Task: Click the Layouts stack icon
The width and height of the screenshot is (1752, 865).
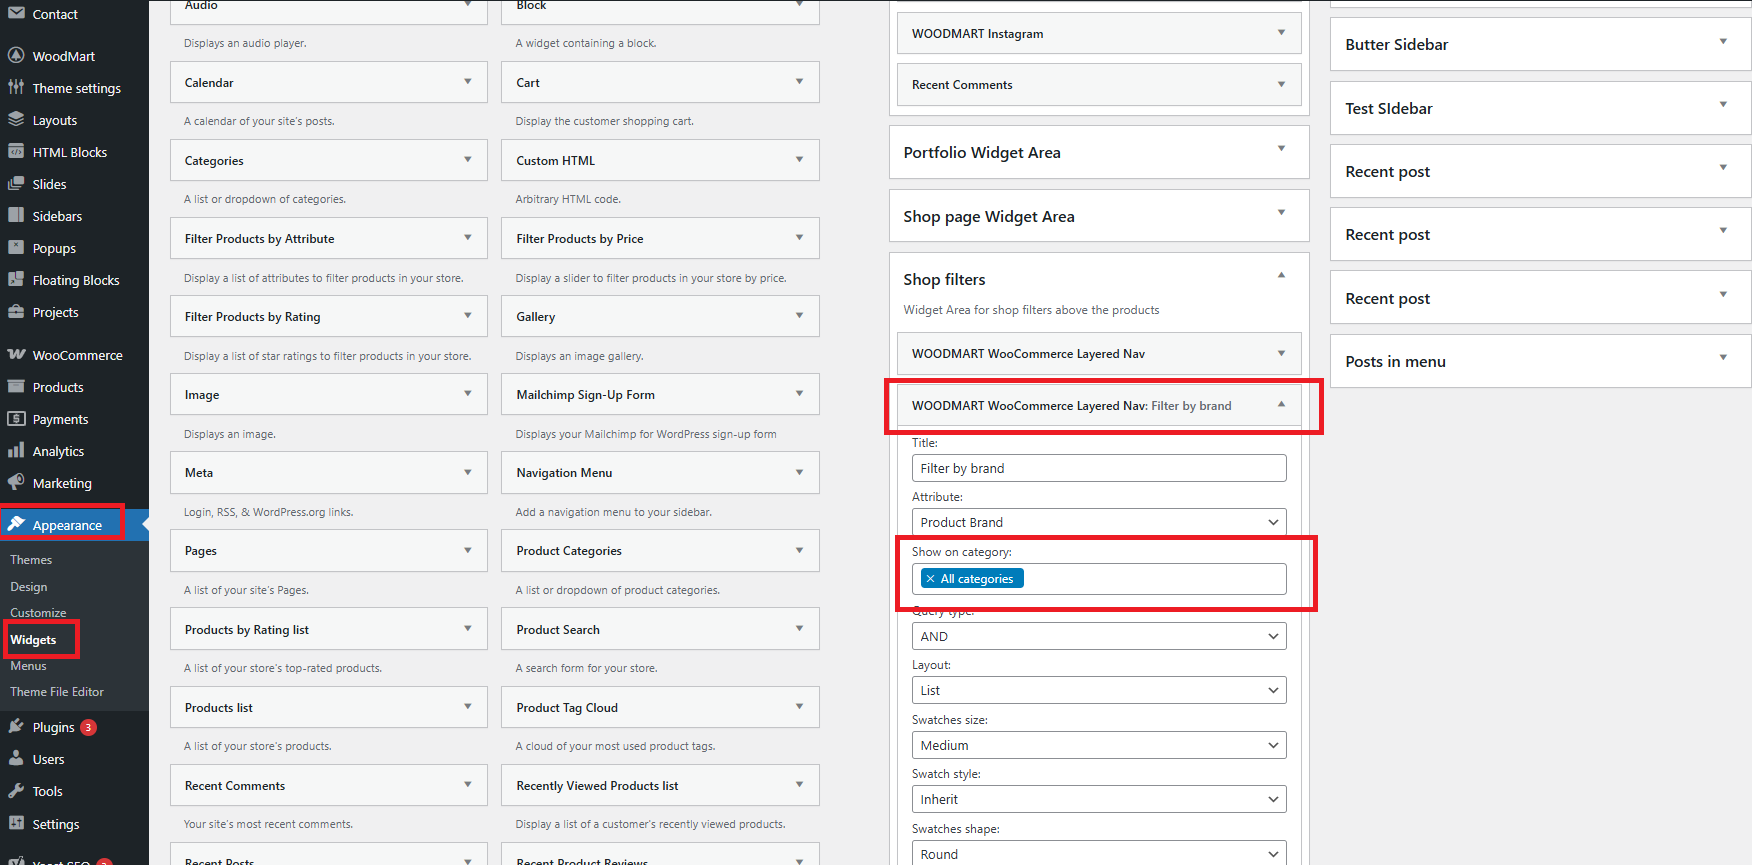Action: [x=16, y=119]
